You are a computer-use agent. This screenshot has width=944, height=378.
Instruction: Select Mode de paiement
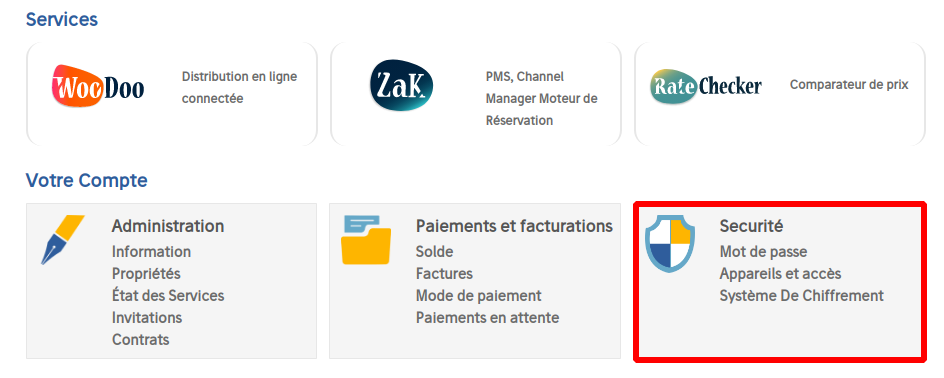[479, 296]
